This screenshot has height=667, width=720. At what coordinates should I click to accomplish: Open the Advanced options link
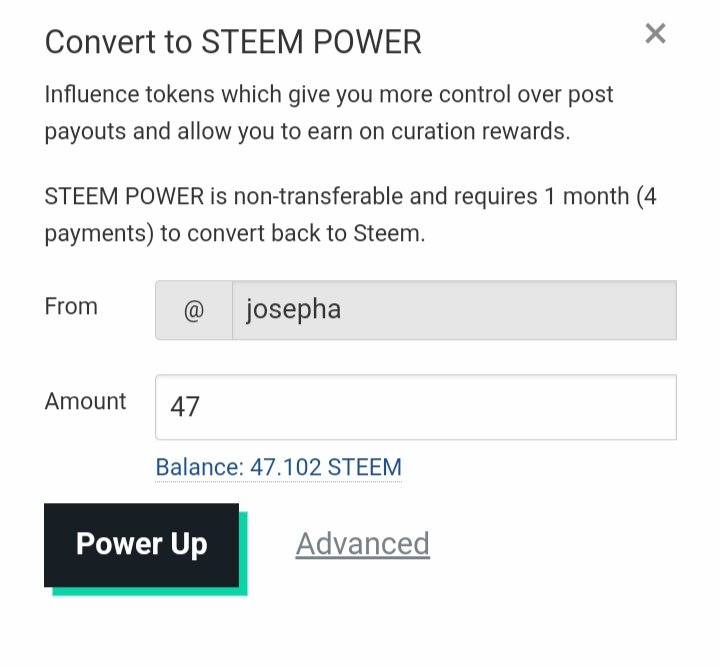pyautogui.click(x=362, y=543)
